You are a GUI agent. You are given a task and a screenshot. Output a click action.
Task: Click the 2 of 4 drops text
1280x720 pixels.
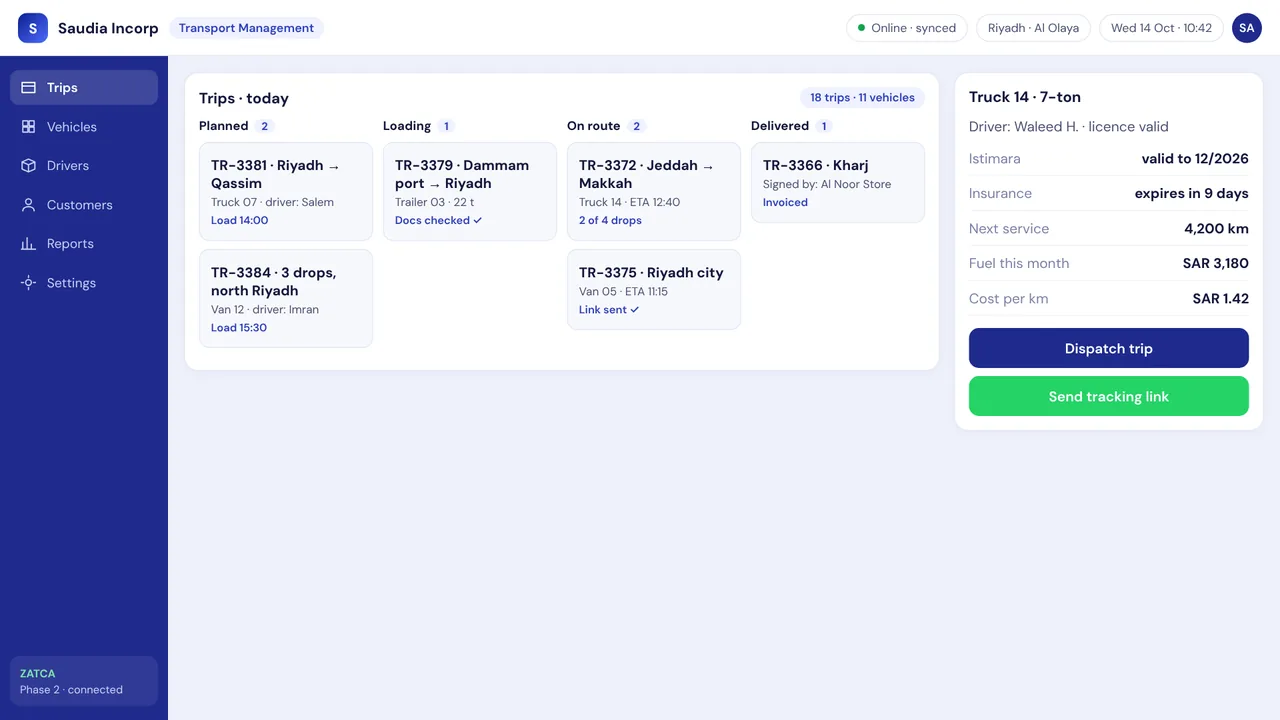pyautogui.click(x=610, y=220)
